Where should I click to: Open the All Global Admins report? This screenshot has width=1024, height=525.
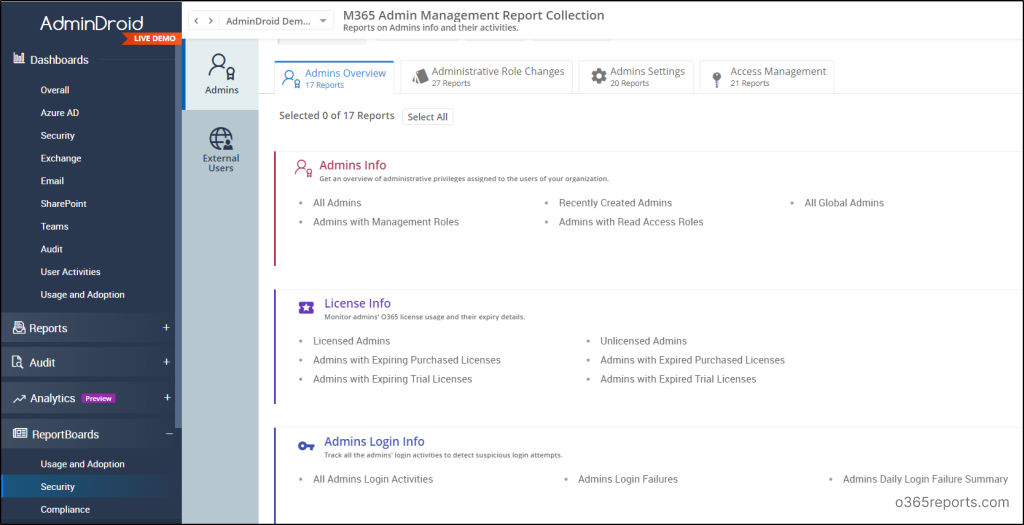point(844,203)
